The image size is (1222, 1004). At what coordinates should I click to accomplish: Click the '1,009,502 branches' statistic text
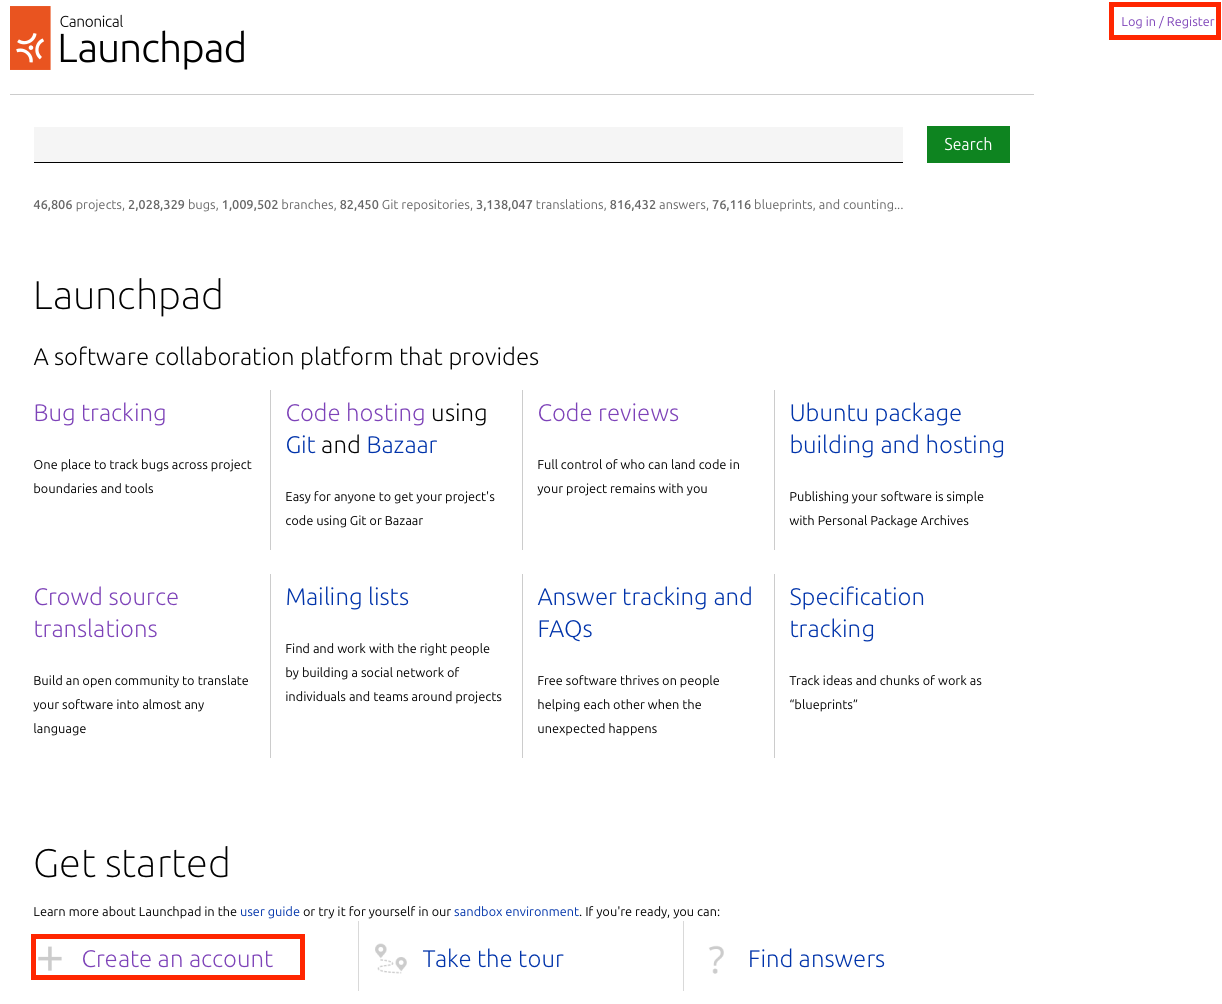(278, 205)
